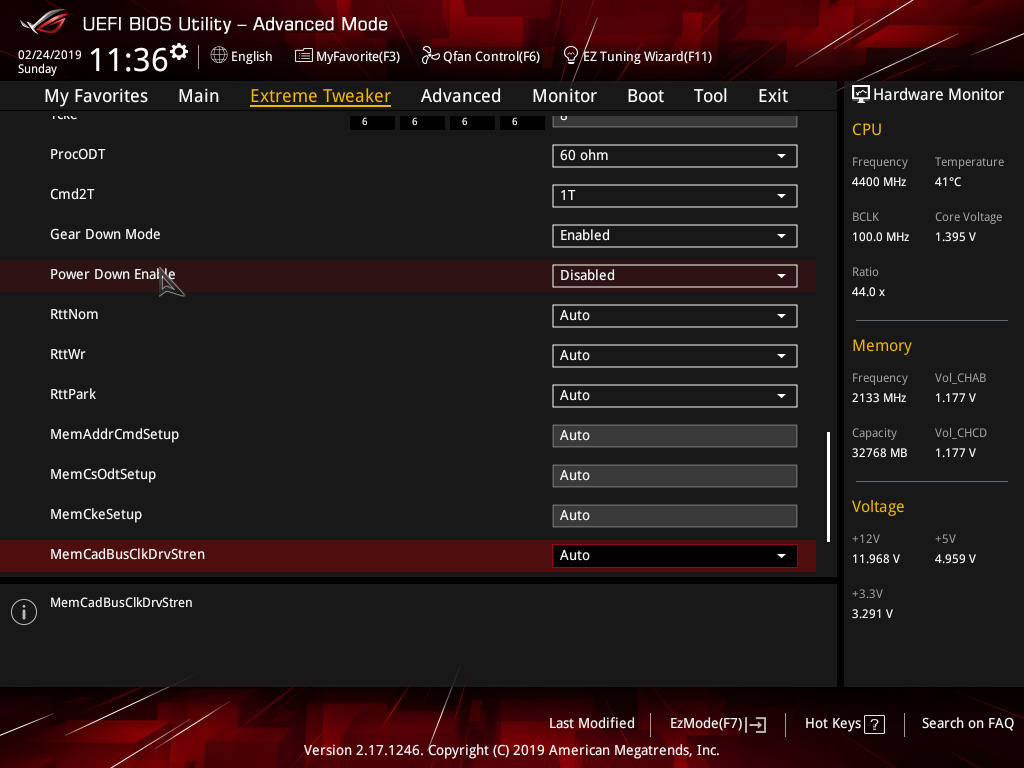Click the settings gear icon beside the clock
This screenshot has height=768, width=1024.
178,52
